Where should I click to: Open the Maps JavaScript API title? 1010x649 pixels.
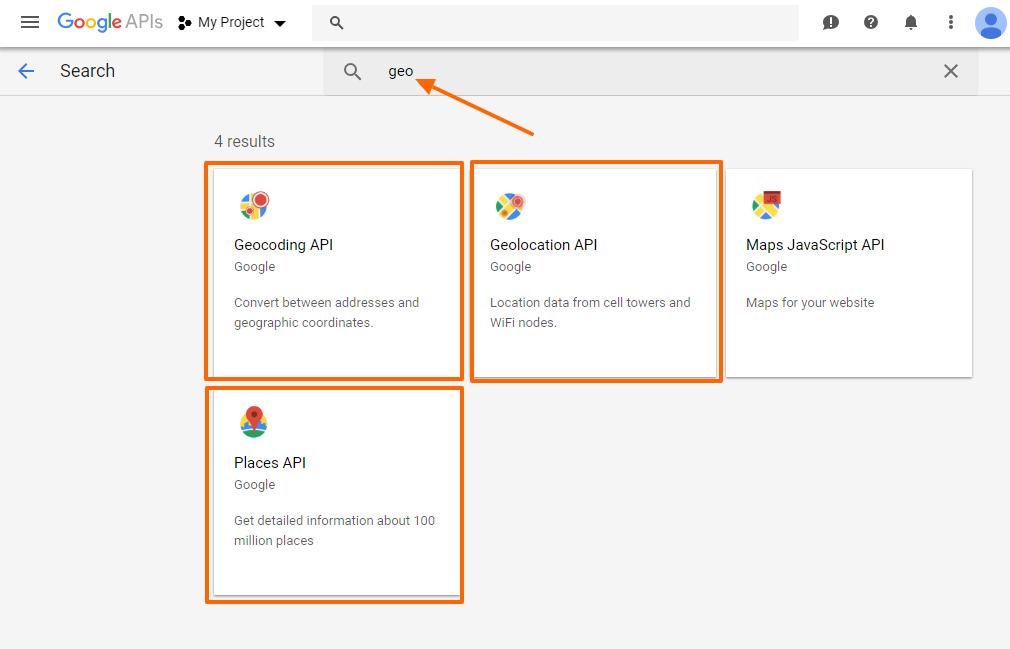(815, 245)
